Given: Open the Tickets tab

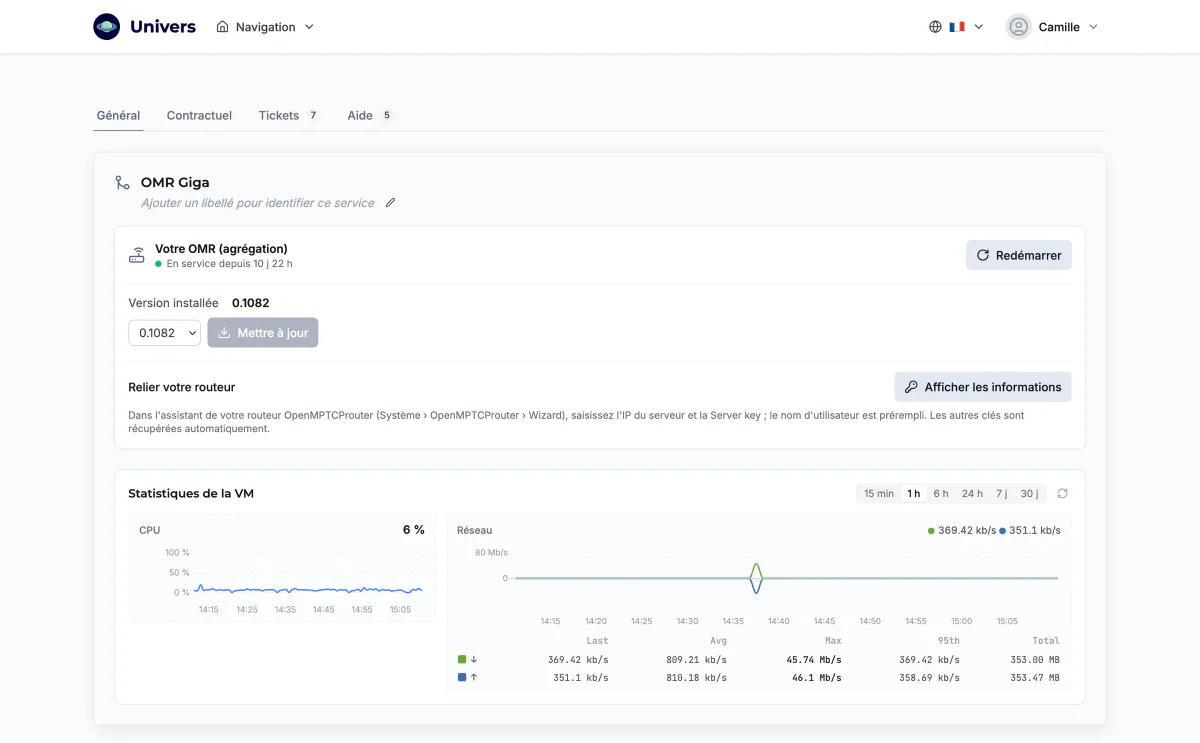Looking at the screenshot, I should point(289,116).
